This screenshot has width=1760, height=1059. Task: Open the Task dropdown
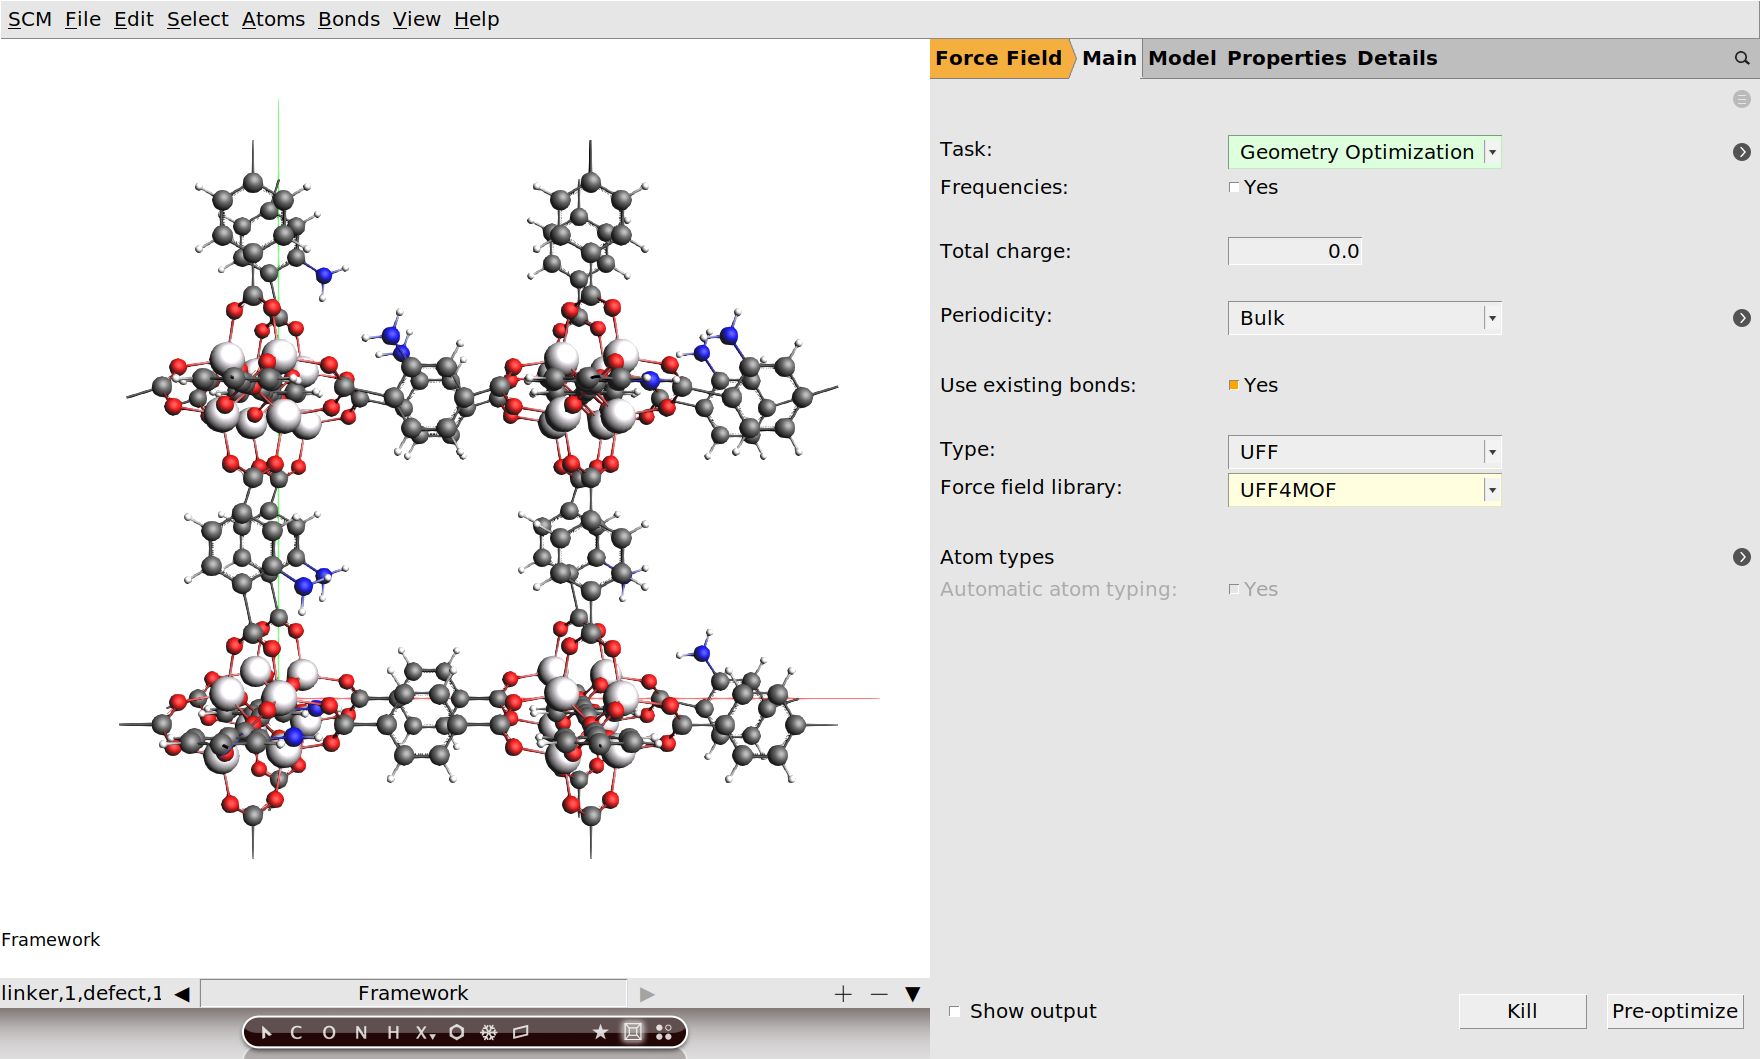pos(1492,152)
